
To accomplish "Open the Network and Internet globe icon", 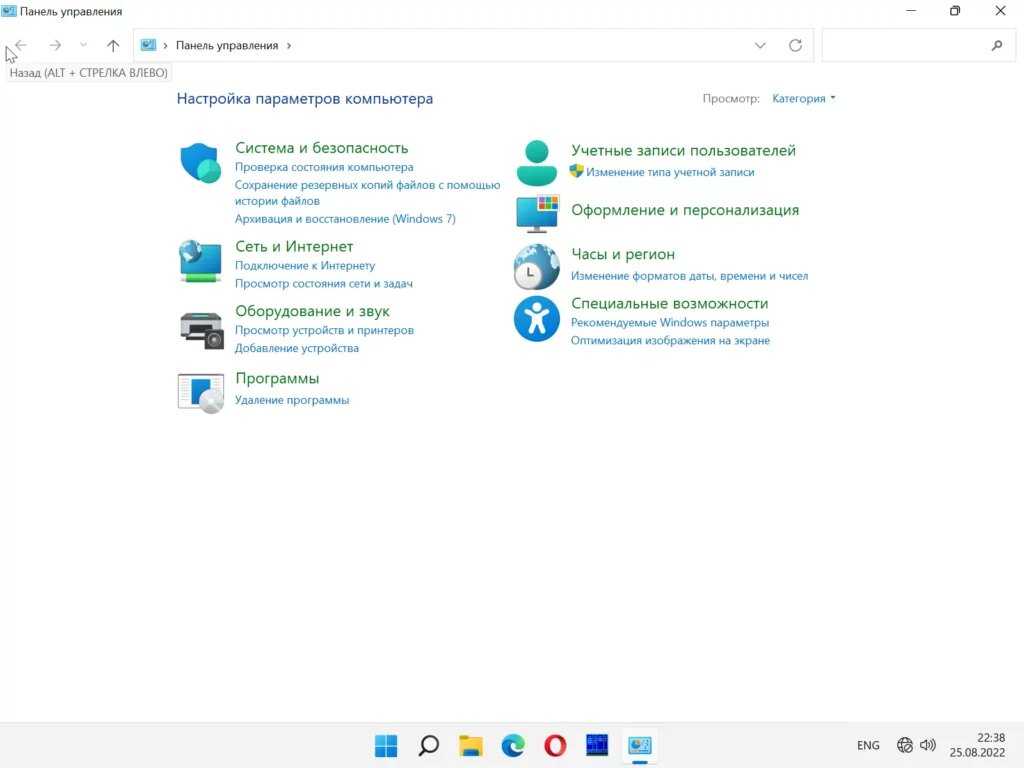I will [x=200, y=262].
